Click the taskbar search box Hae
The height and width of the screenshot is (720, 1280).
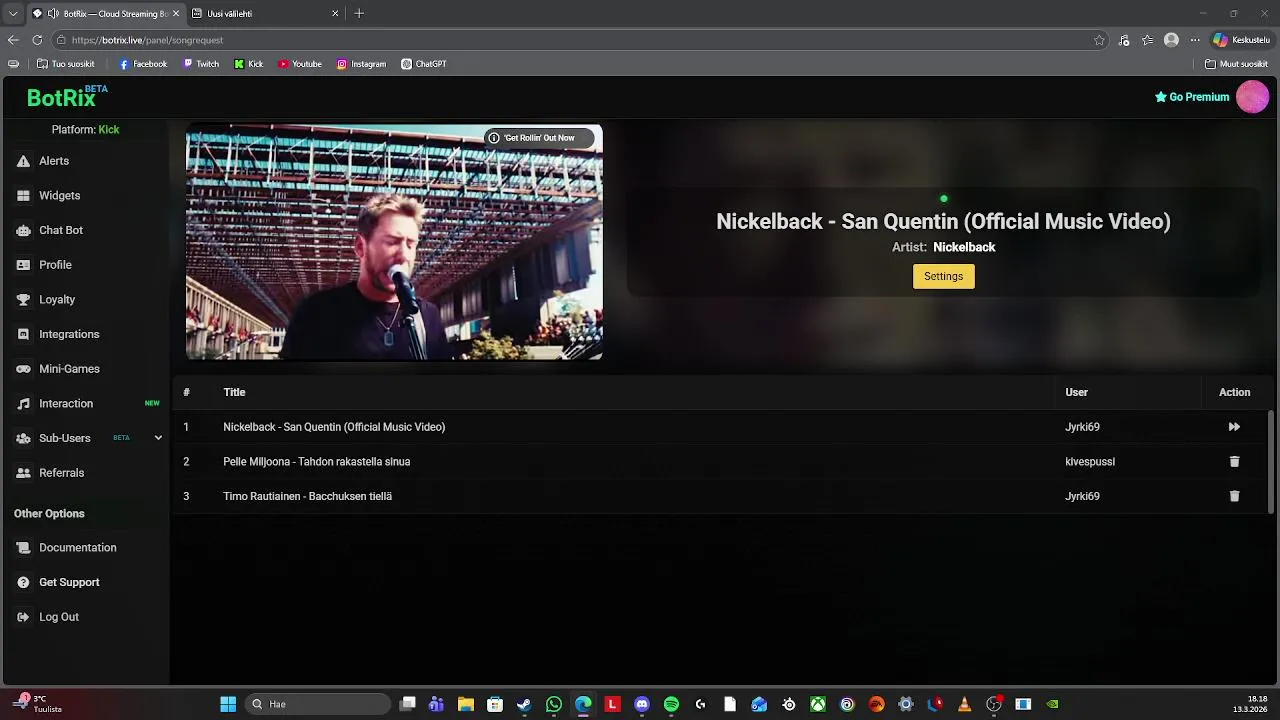pyautogui.click(x=318, y=704)
